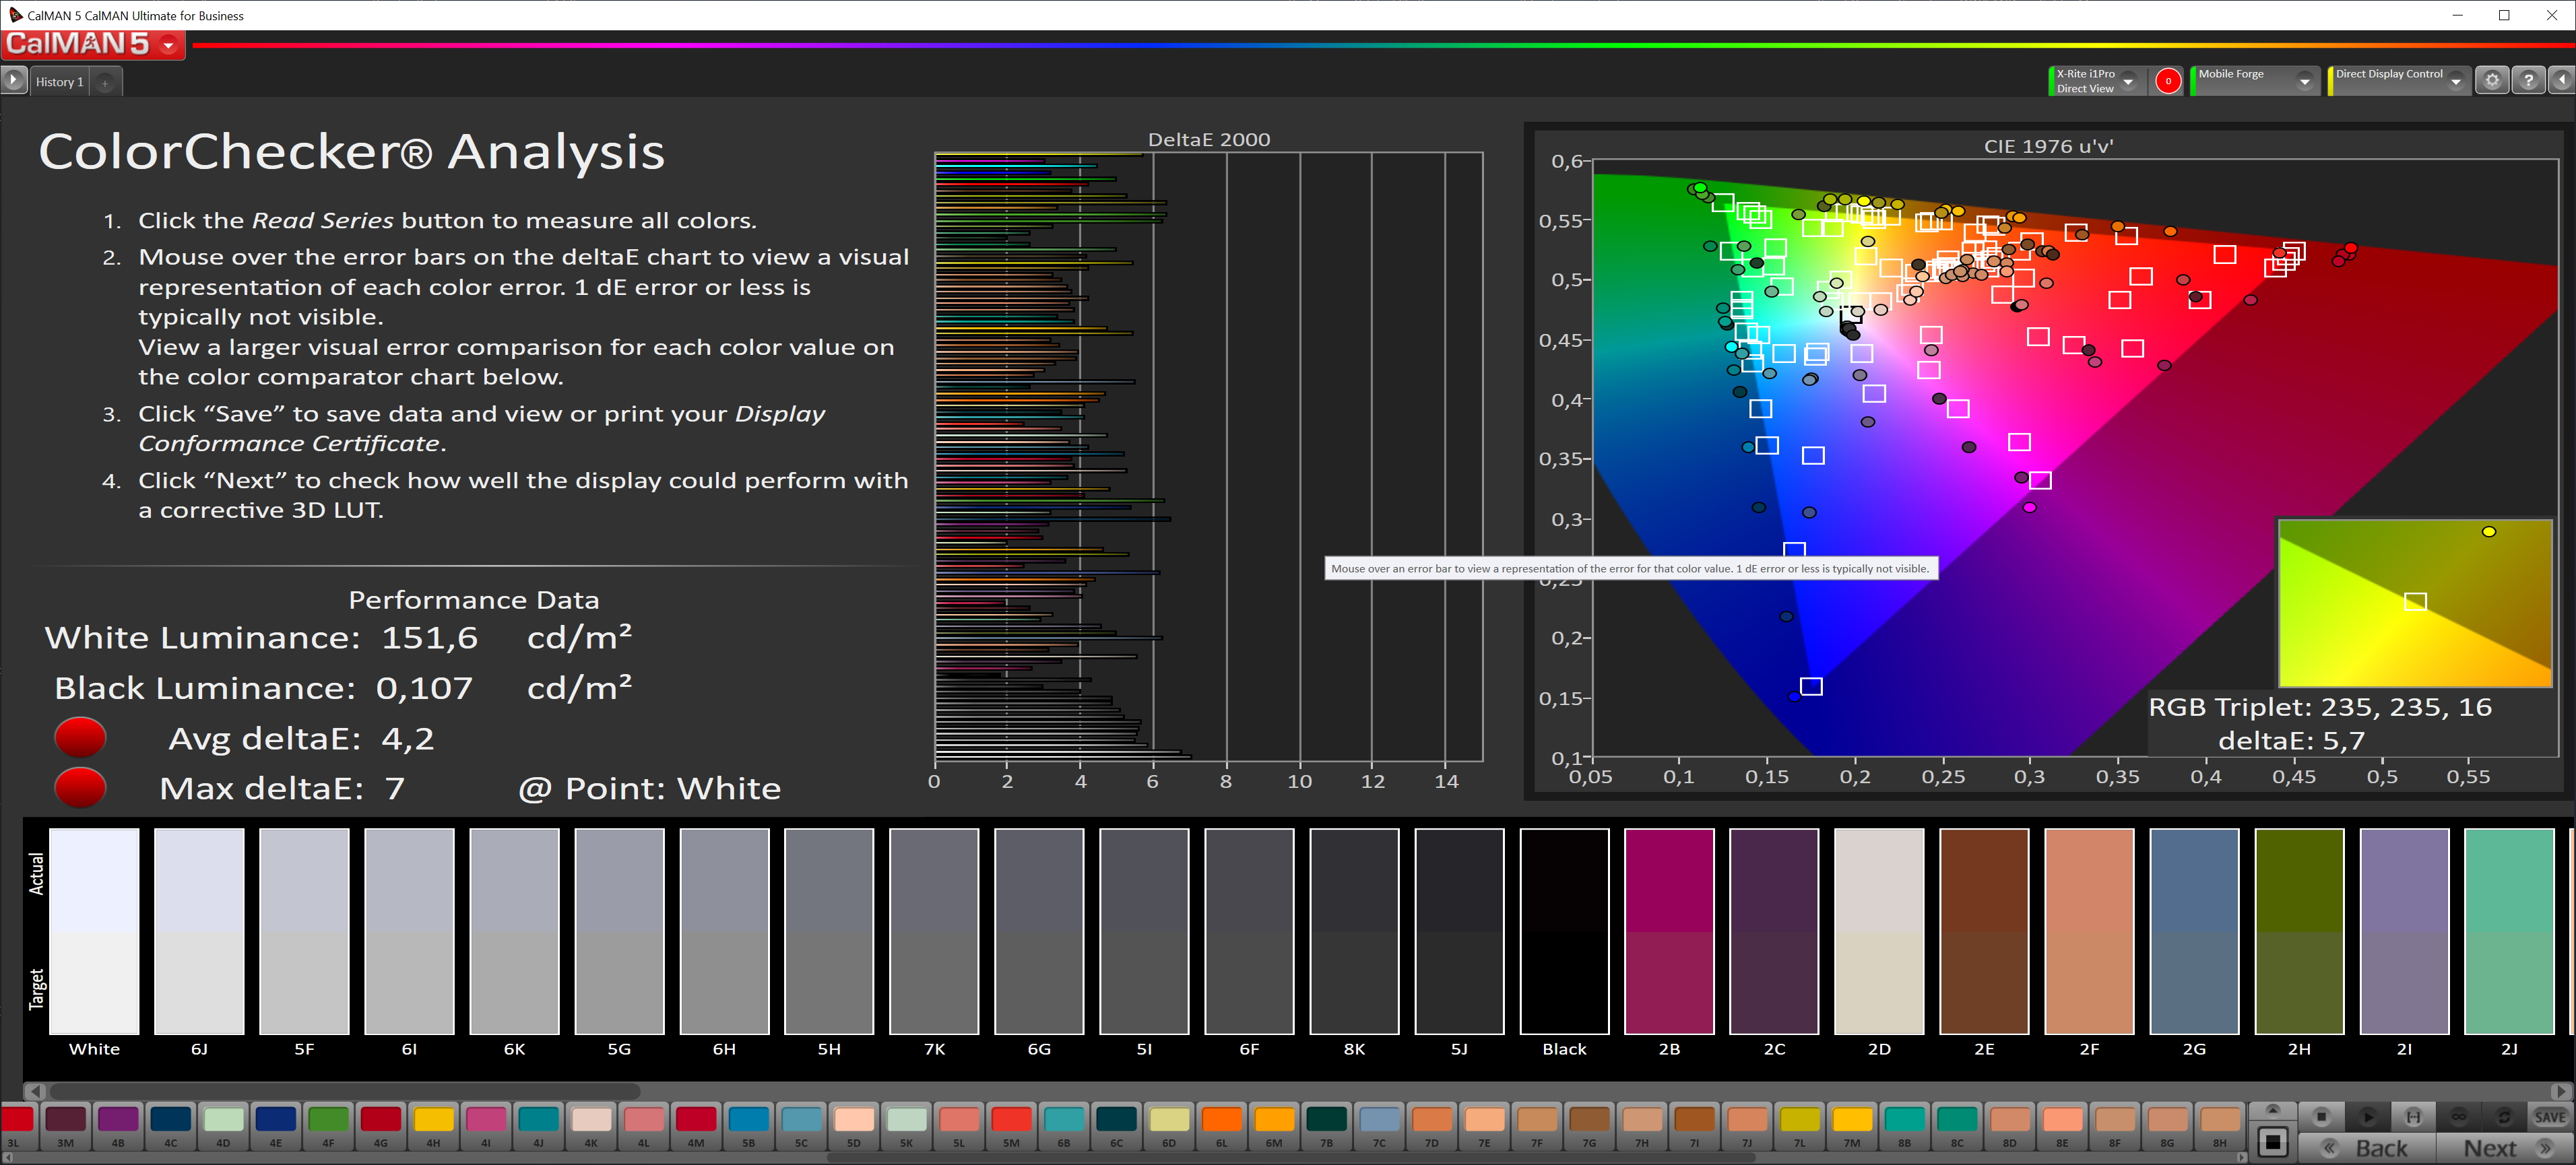
Task: Open the X-Rite i1Pro meter dropdown
Action: [x=2128, y=81]
